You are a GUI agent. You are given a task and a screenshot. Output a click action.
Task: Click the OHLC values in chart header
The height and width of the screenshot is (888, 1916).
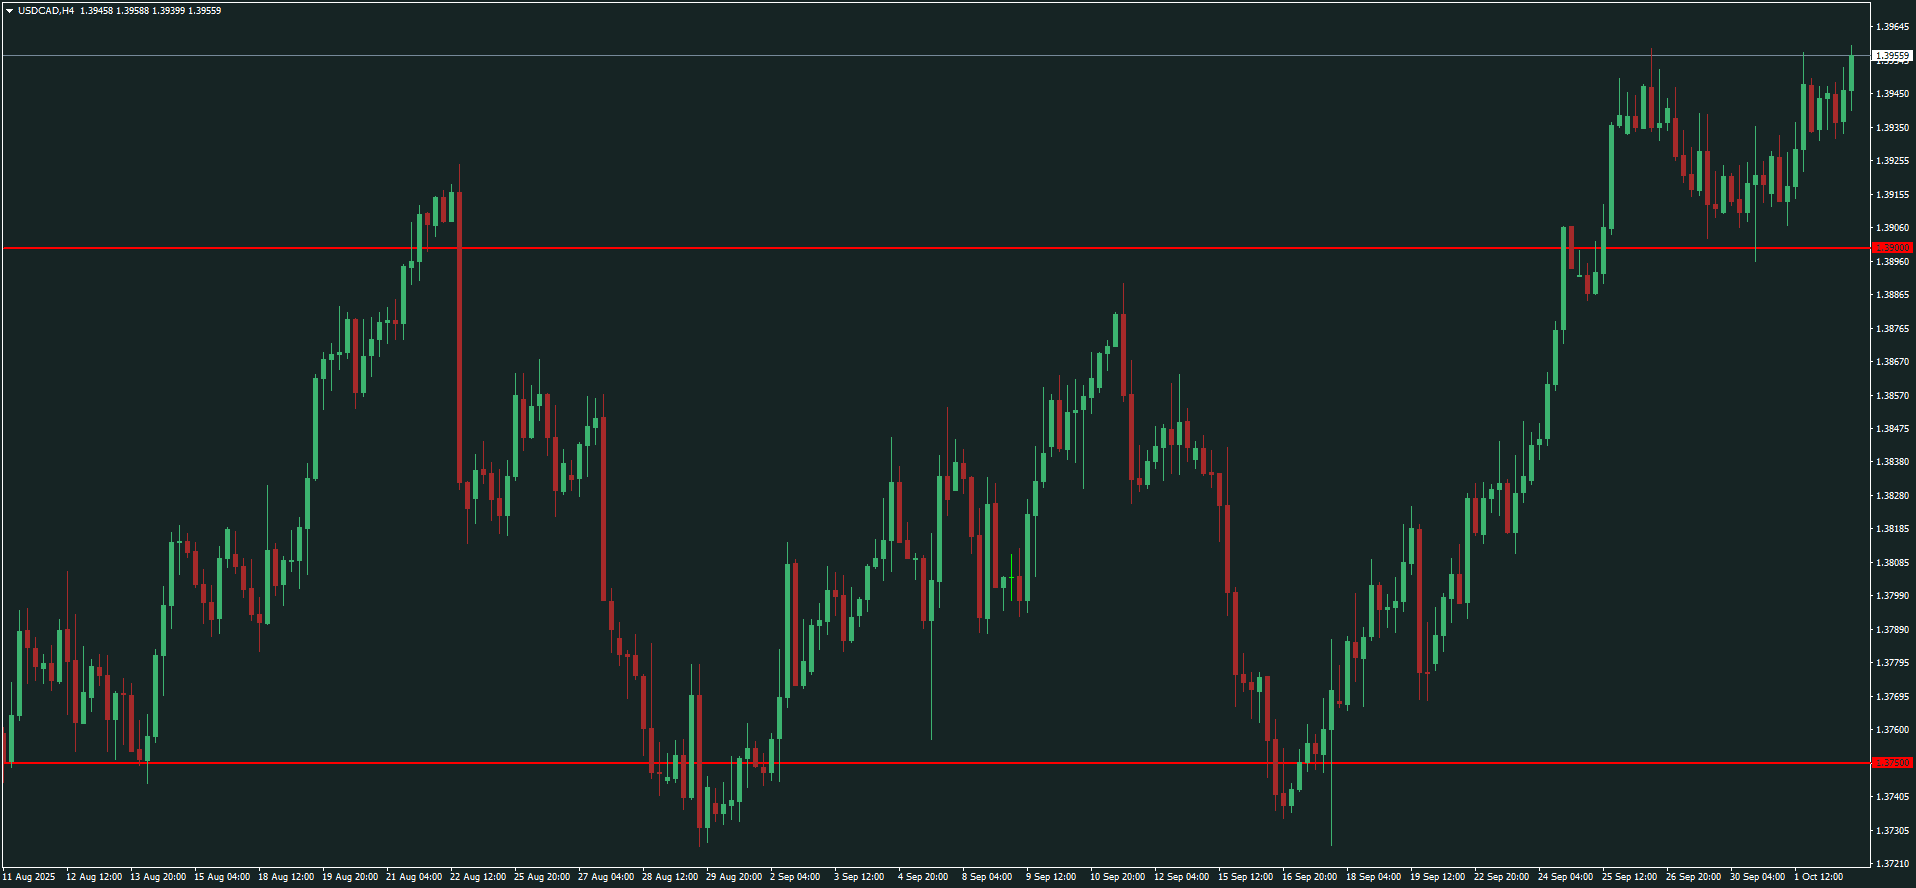pyautogui.click(x=151, y=11)
